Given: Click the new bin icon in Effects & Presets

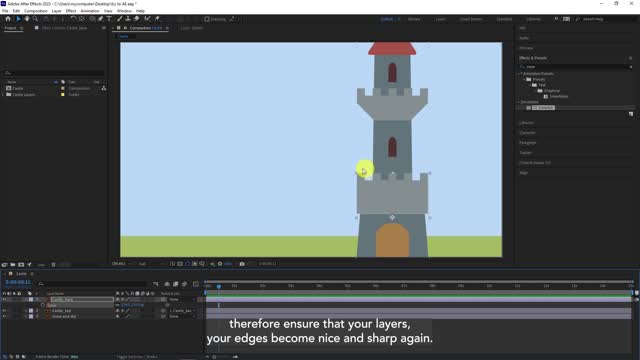Looking at the screenshot, I should 631,114.
